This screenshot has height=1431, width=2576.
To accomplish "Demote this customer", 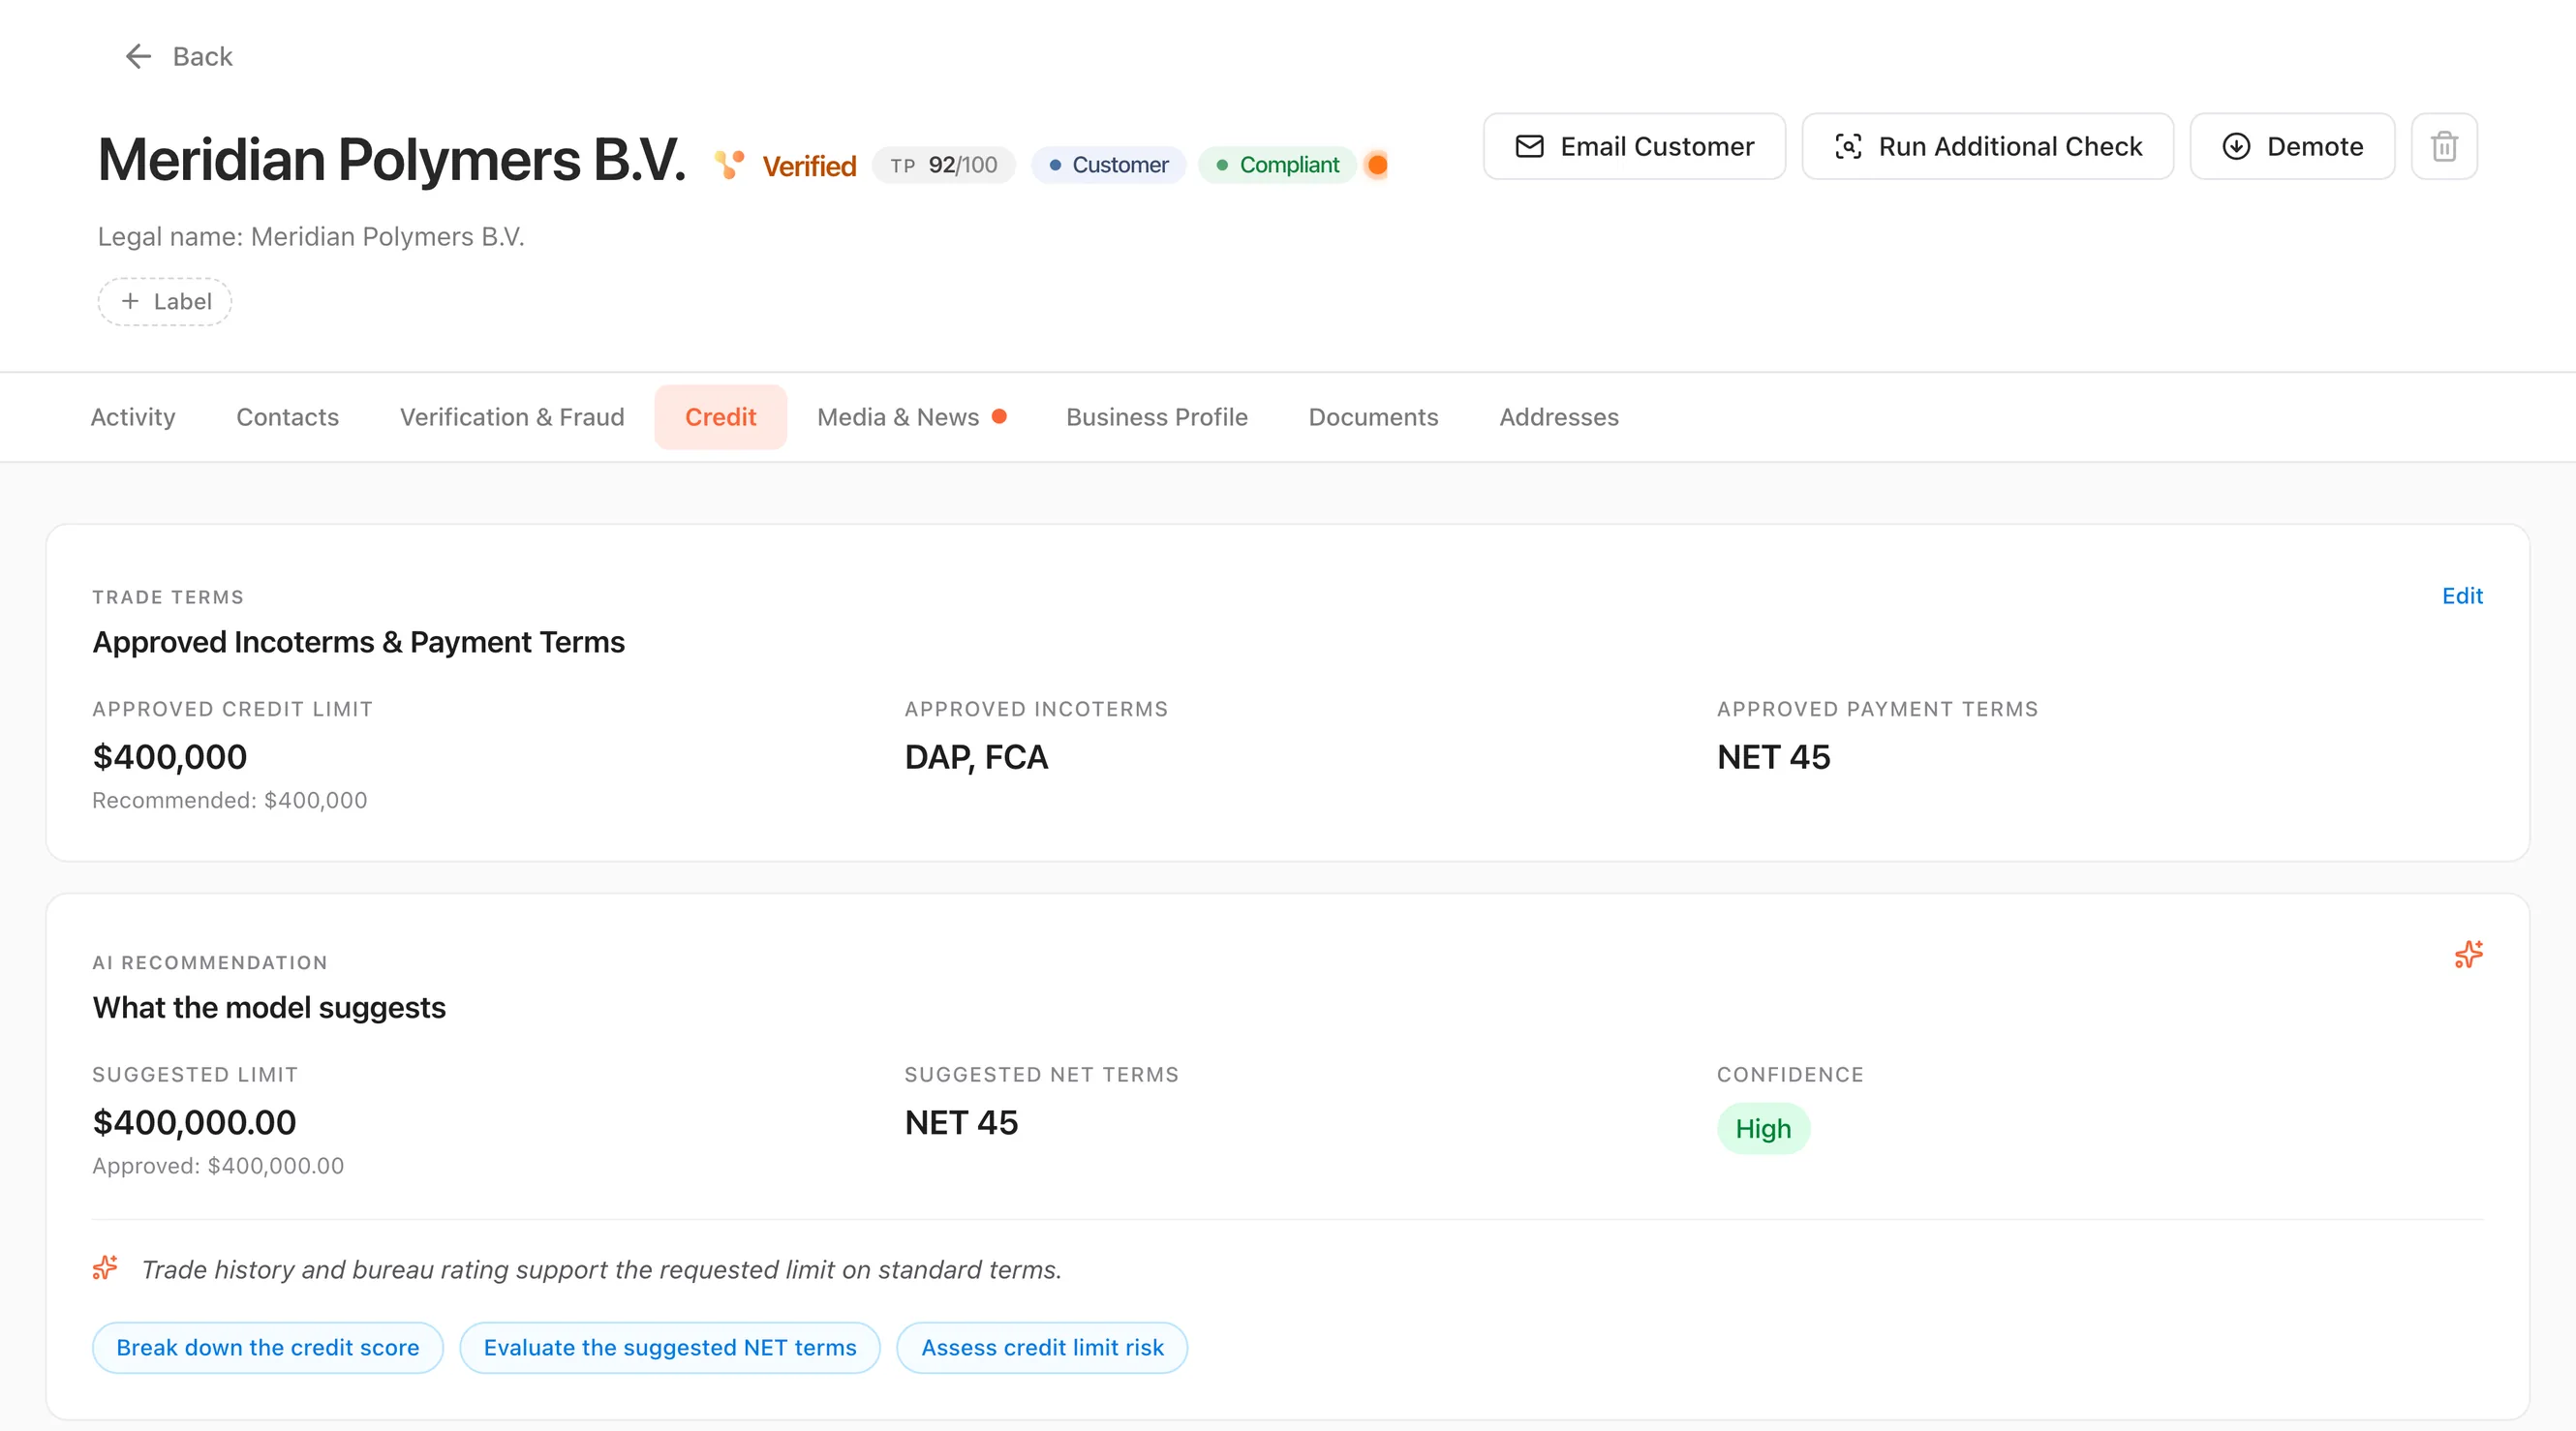I will (x=2292, y=146).
